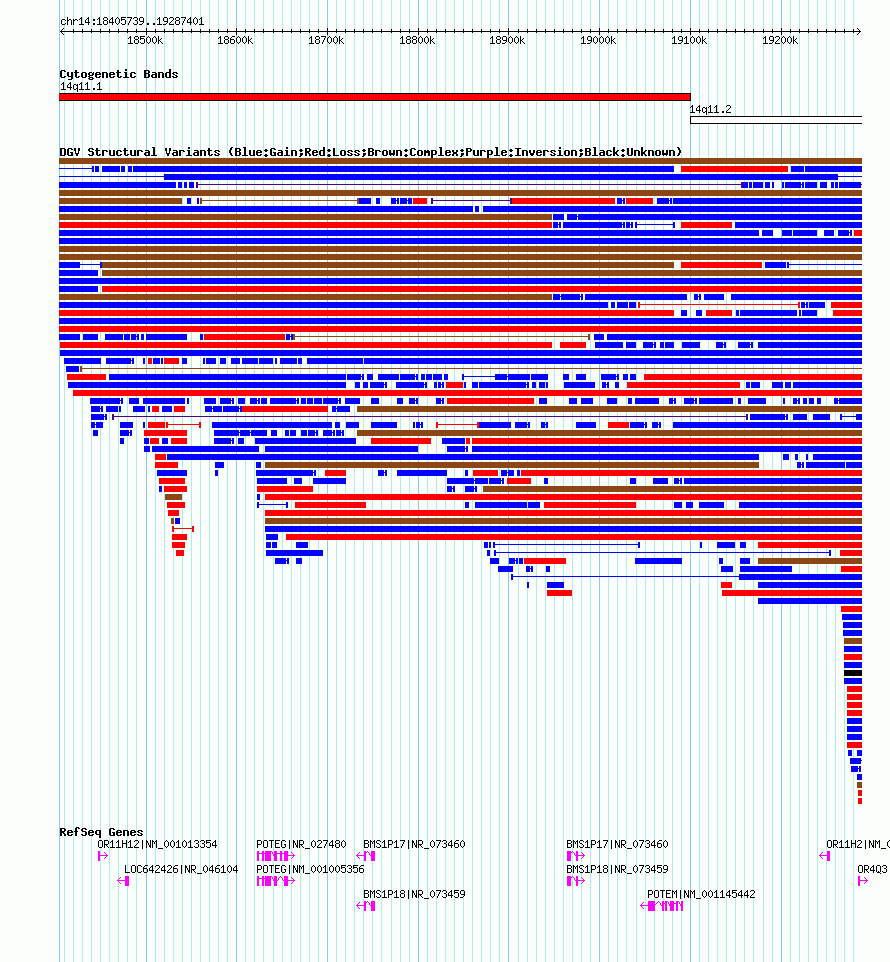Click the LOC642426 gene arrow glyph
The width and height of the screenshot is (890, 962).
tap(123, 881)
